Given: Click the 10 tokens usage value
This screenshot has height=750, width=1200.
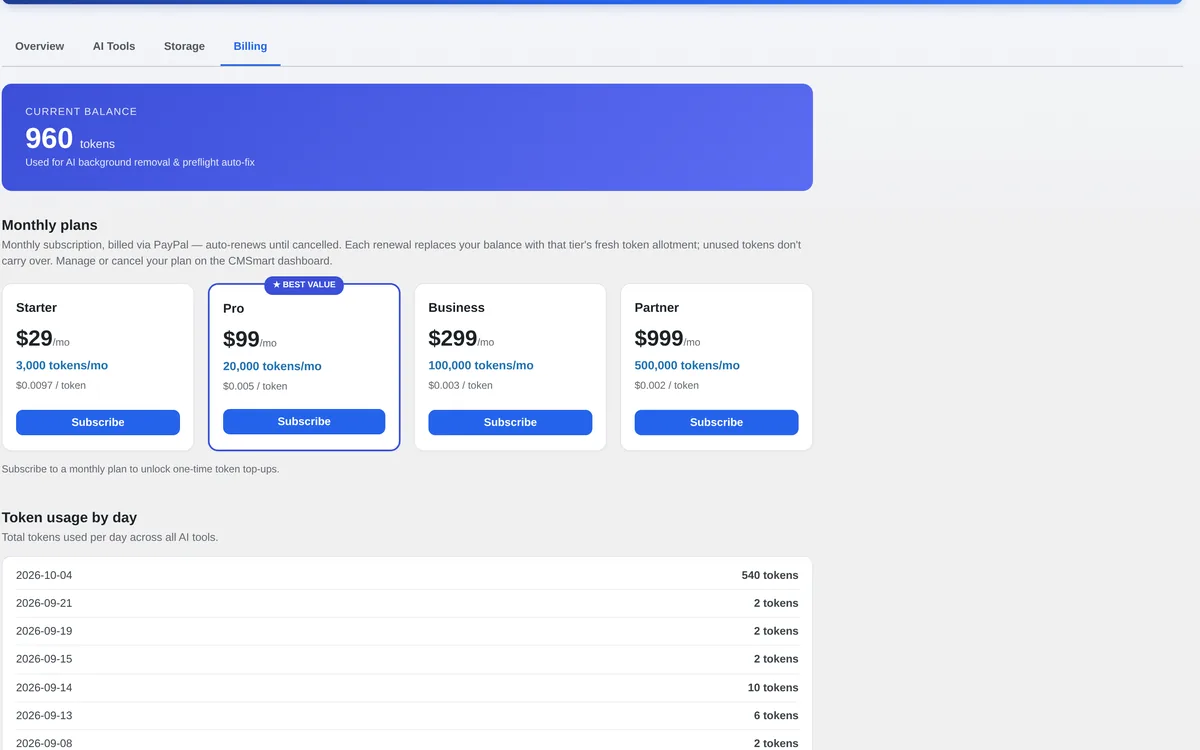Looking at the screenshot, I should click(773, 688).
